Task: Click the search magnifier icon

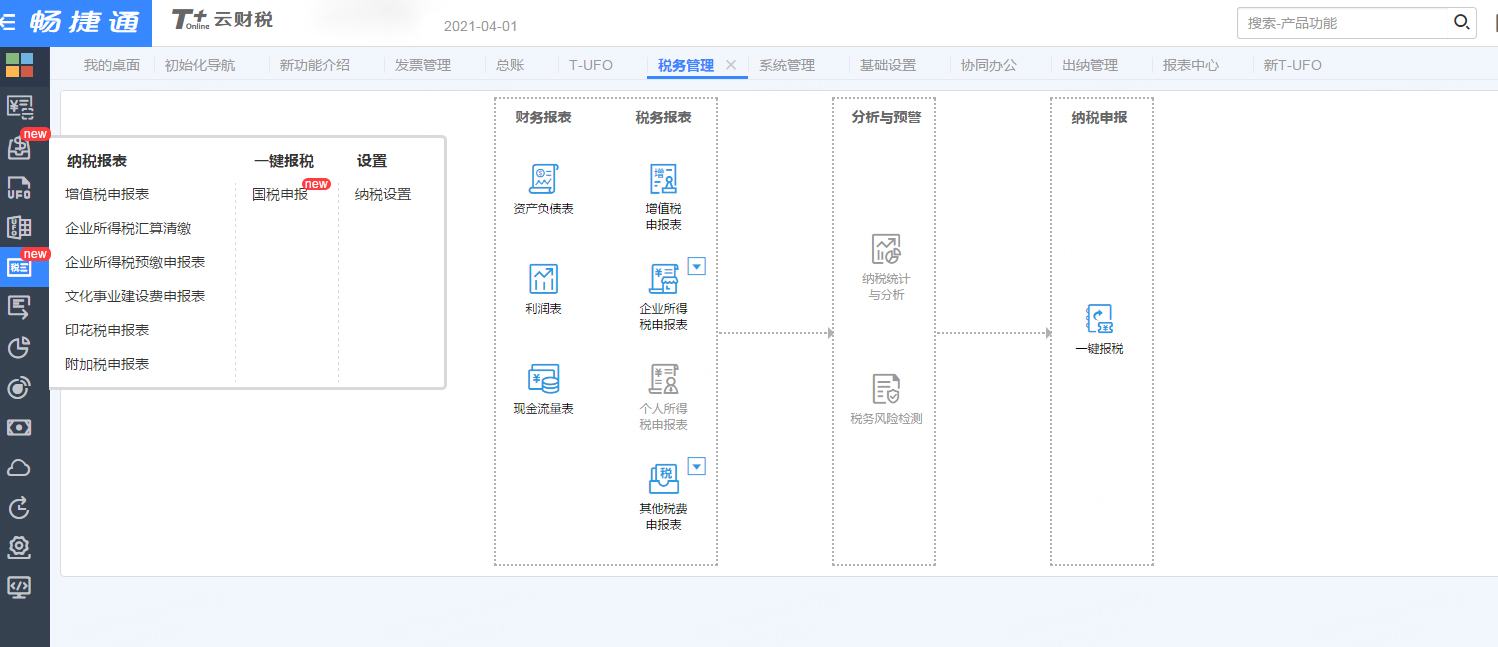Action: pyautogui.click(x=1461, y=22)
